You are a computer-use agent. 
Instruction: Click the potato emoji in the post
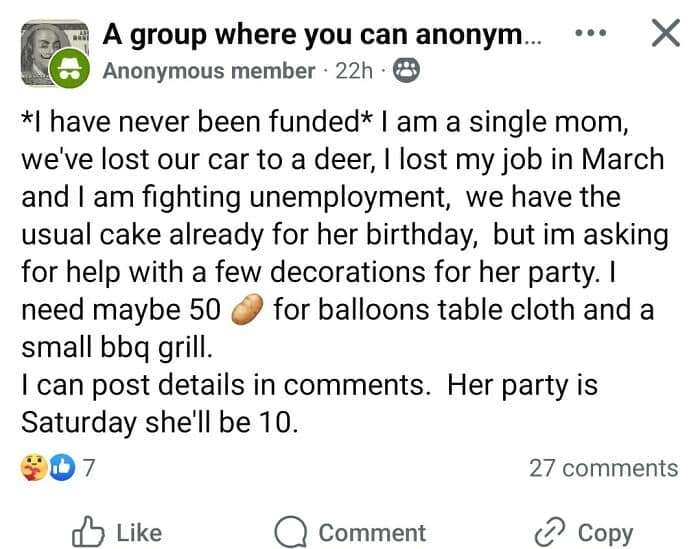(x=246, y=311)
